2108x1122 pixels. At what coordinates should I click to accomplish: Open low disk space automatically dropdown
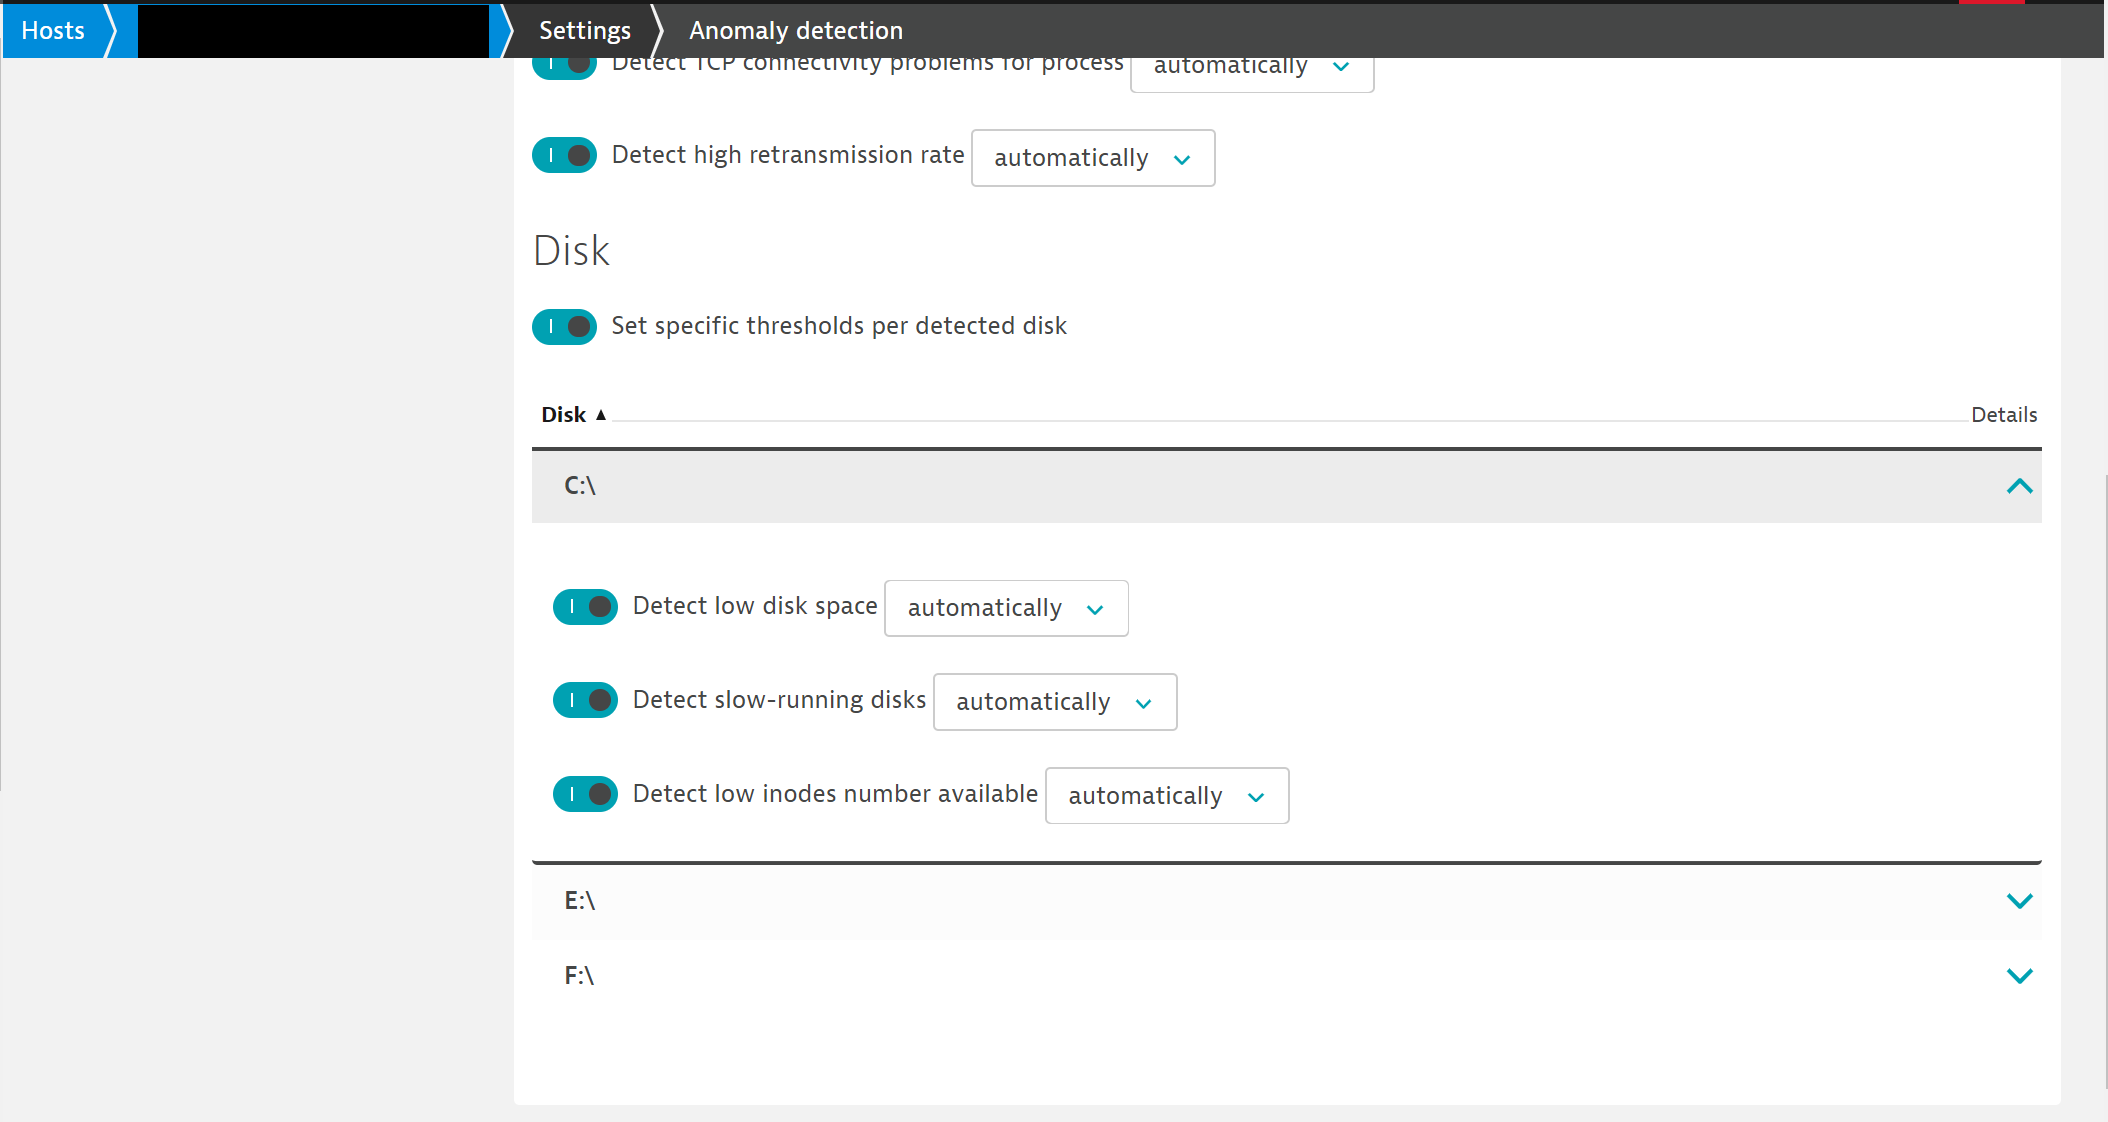point(1006,608)
